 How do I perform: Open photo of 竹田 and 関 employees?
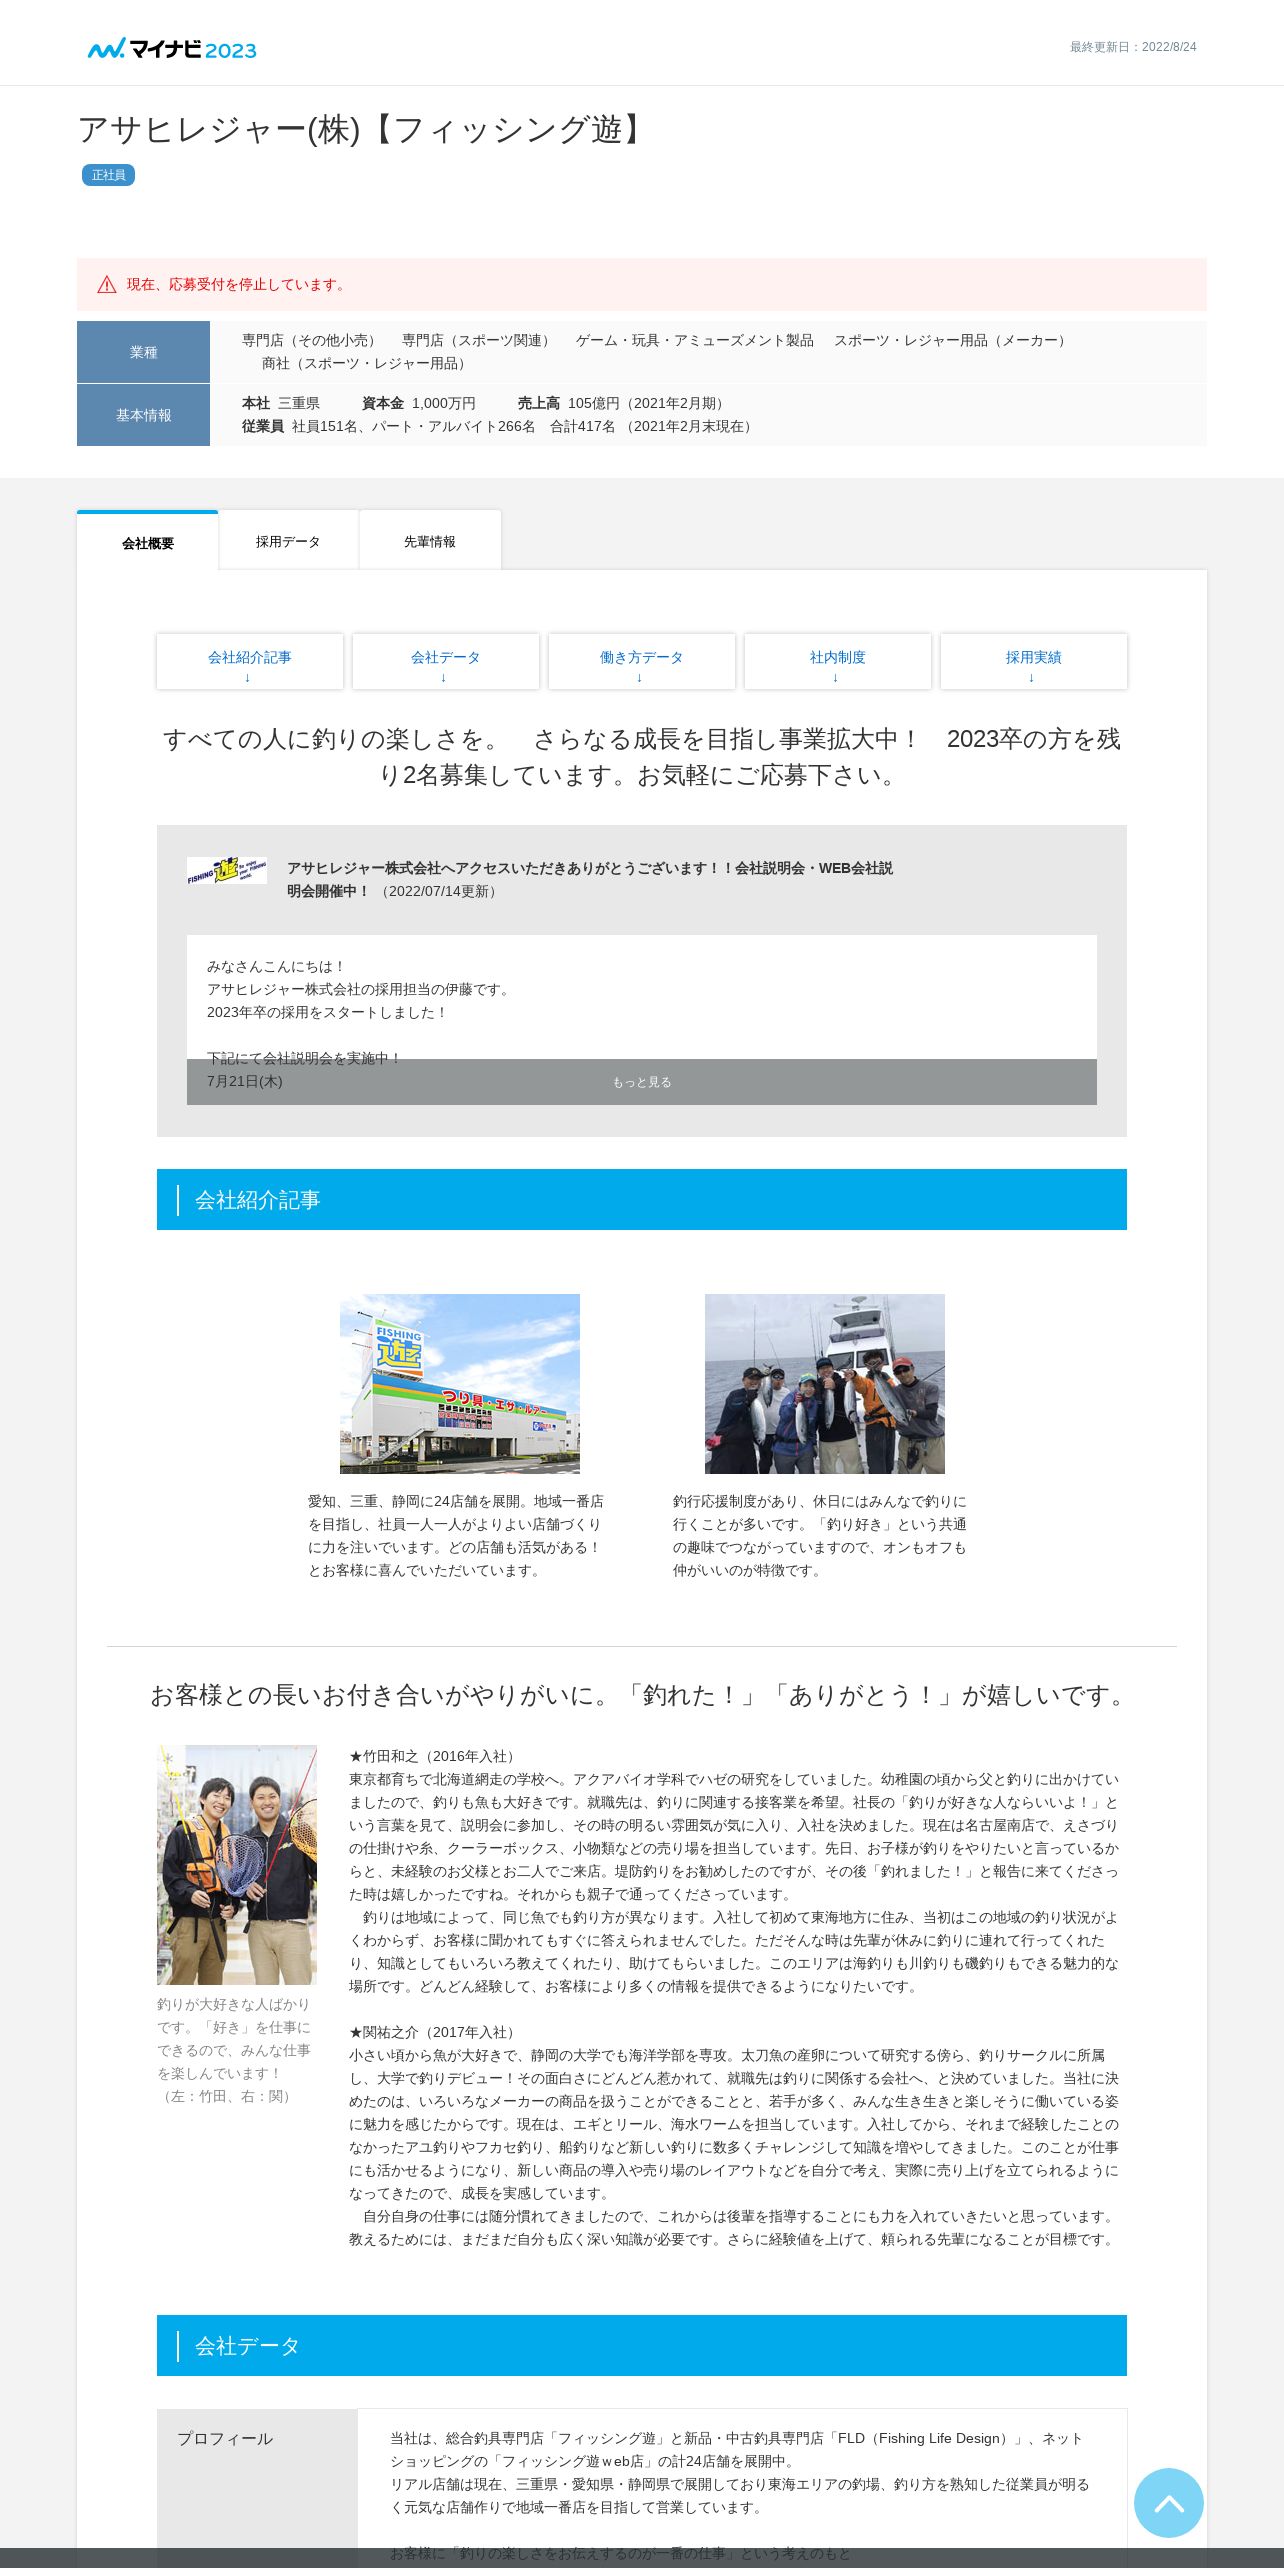(237, 1865)
